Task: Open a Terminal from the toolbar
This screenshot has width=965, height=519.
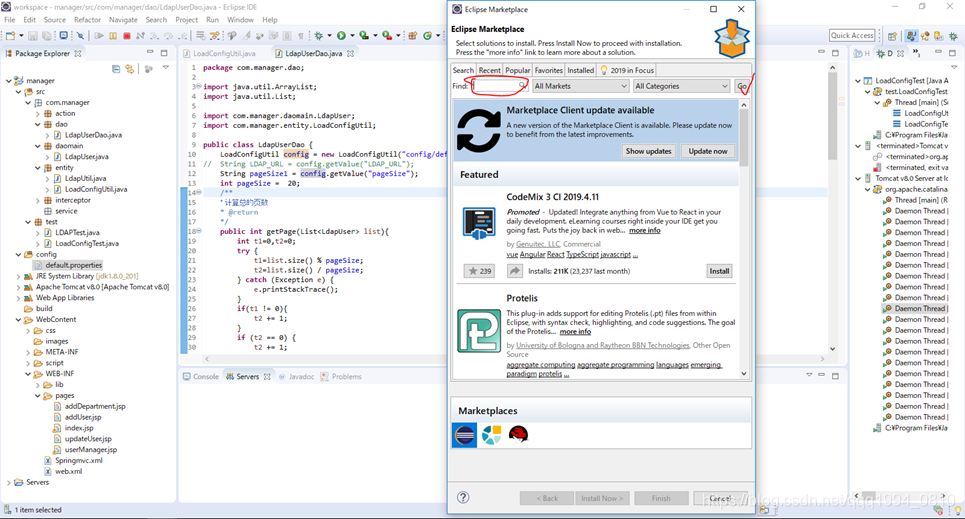Action: (63, 36)
